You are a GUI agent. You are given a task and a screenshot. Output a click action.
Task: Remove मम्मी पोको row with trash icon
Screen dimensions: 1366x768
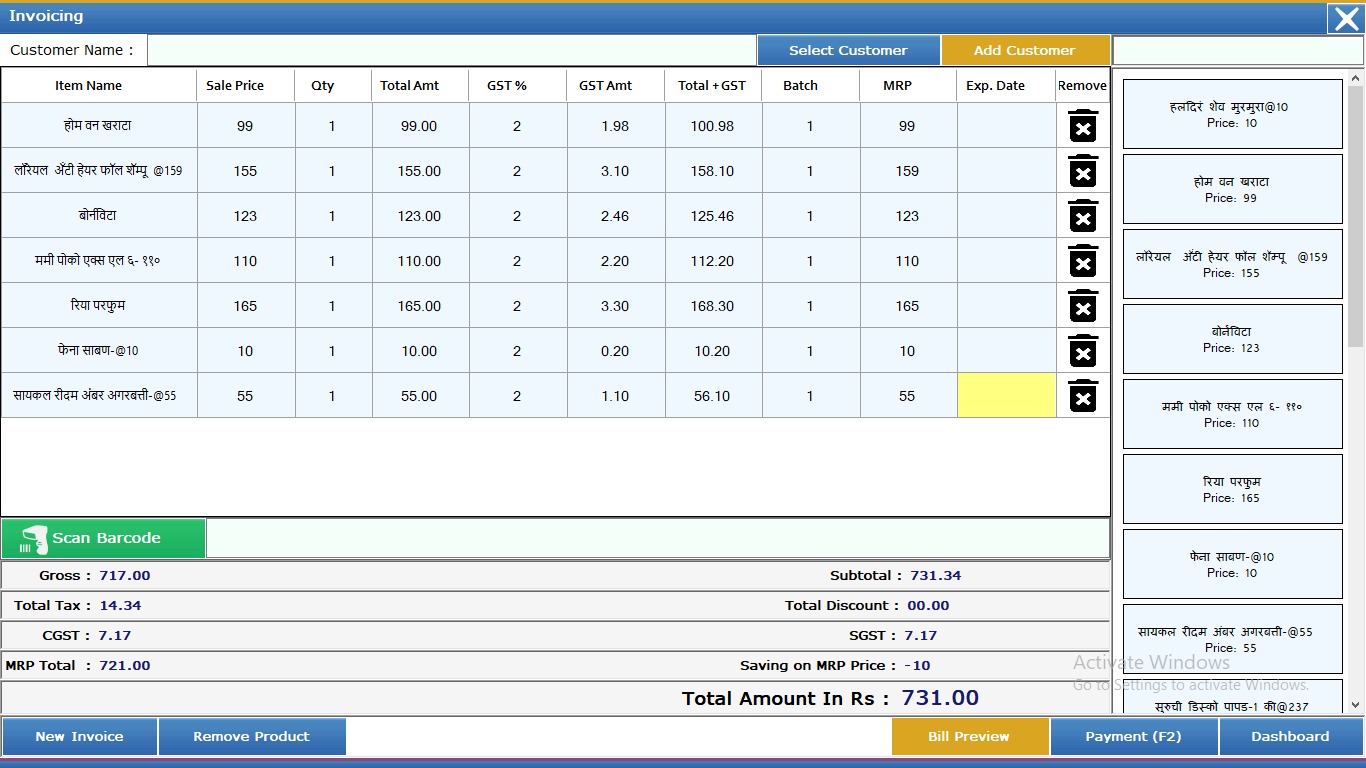[x=1083, y=261]
